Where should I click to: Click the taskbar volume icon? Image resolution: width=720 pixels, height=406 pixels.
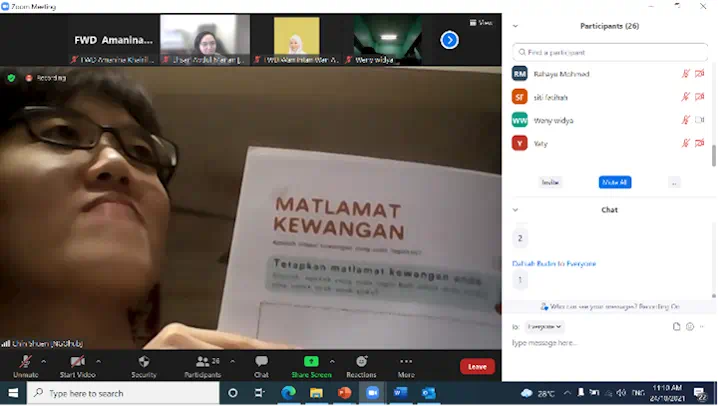(x=621, y=393)
